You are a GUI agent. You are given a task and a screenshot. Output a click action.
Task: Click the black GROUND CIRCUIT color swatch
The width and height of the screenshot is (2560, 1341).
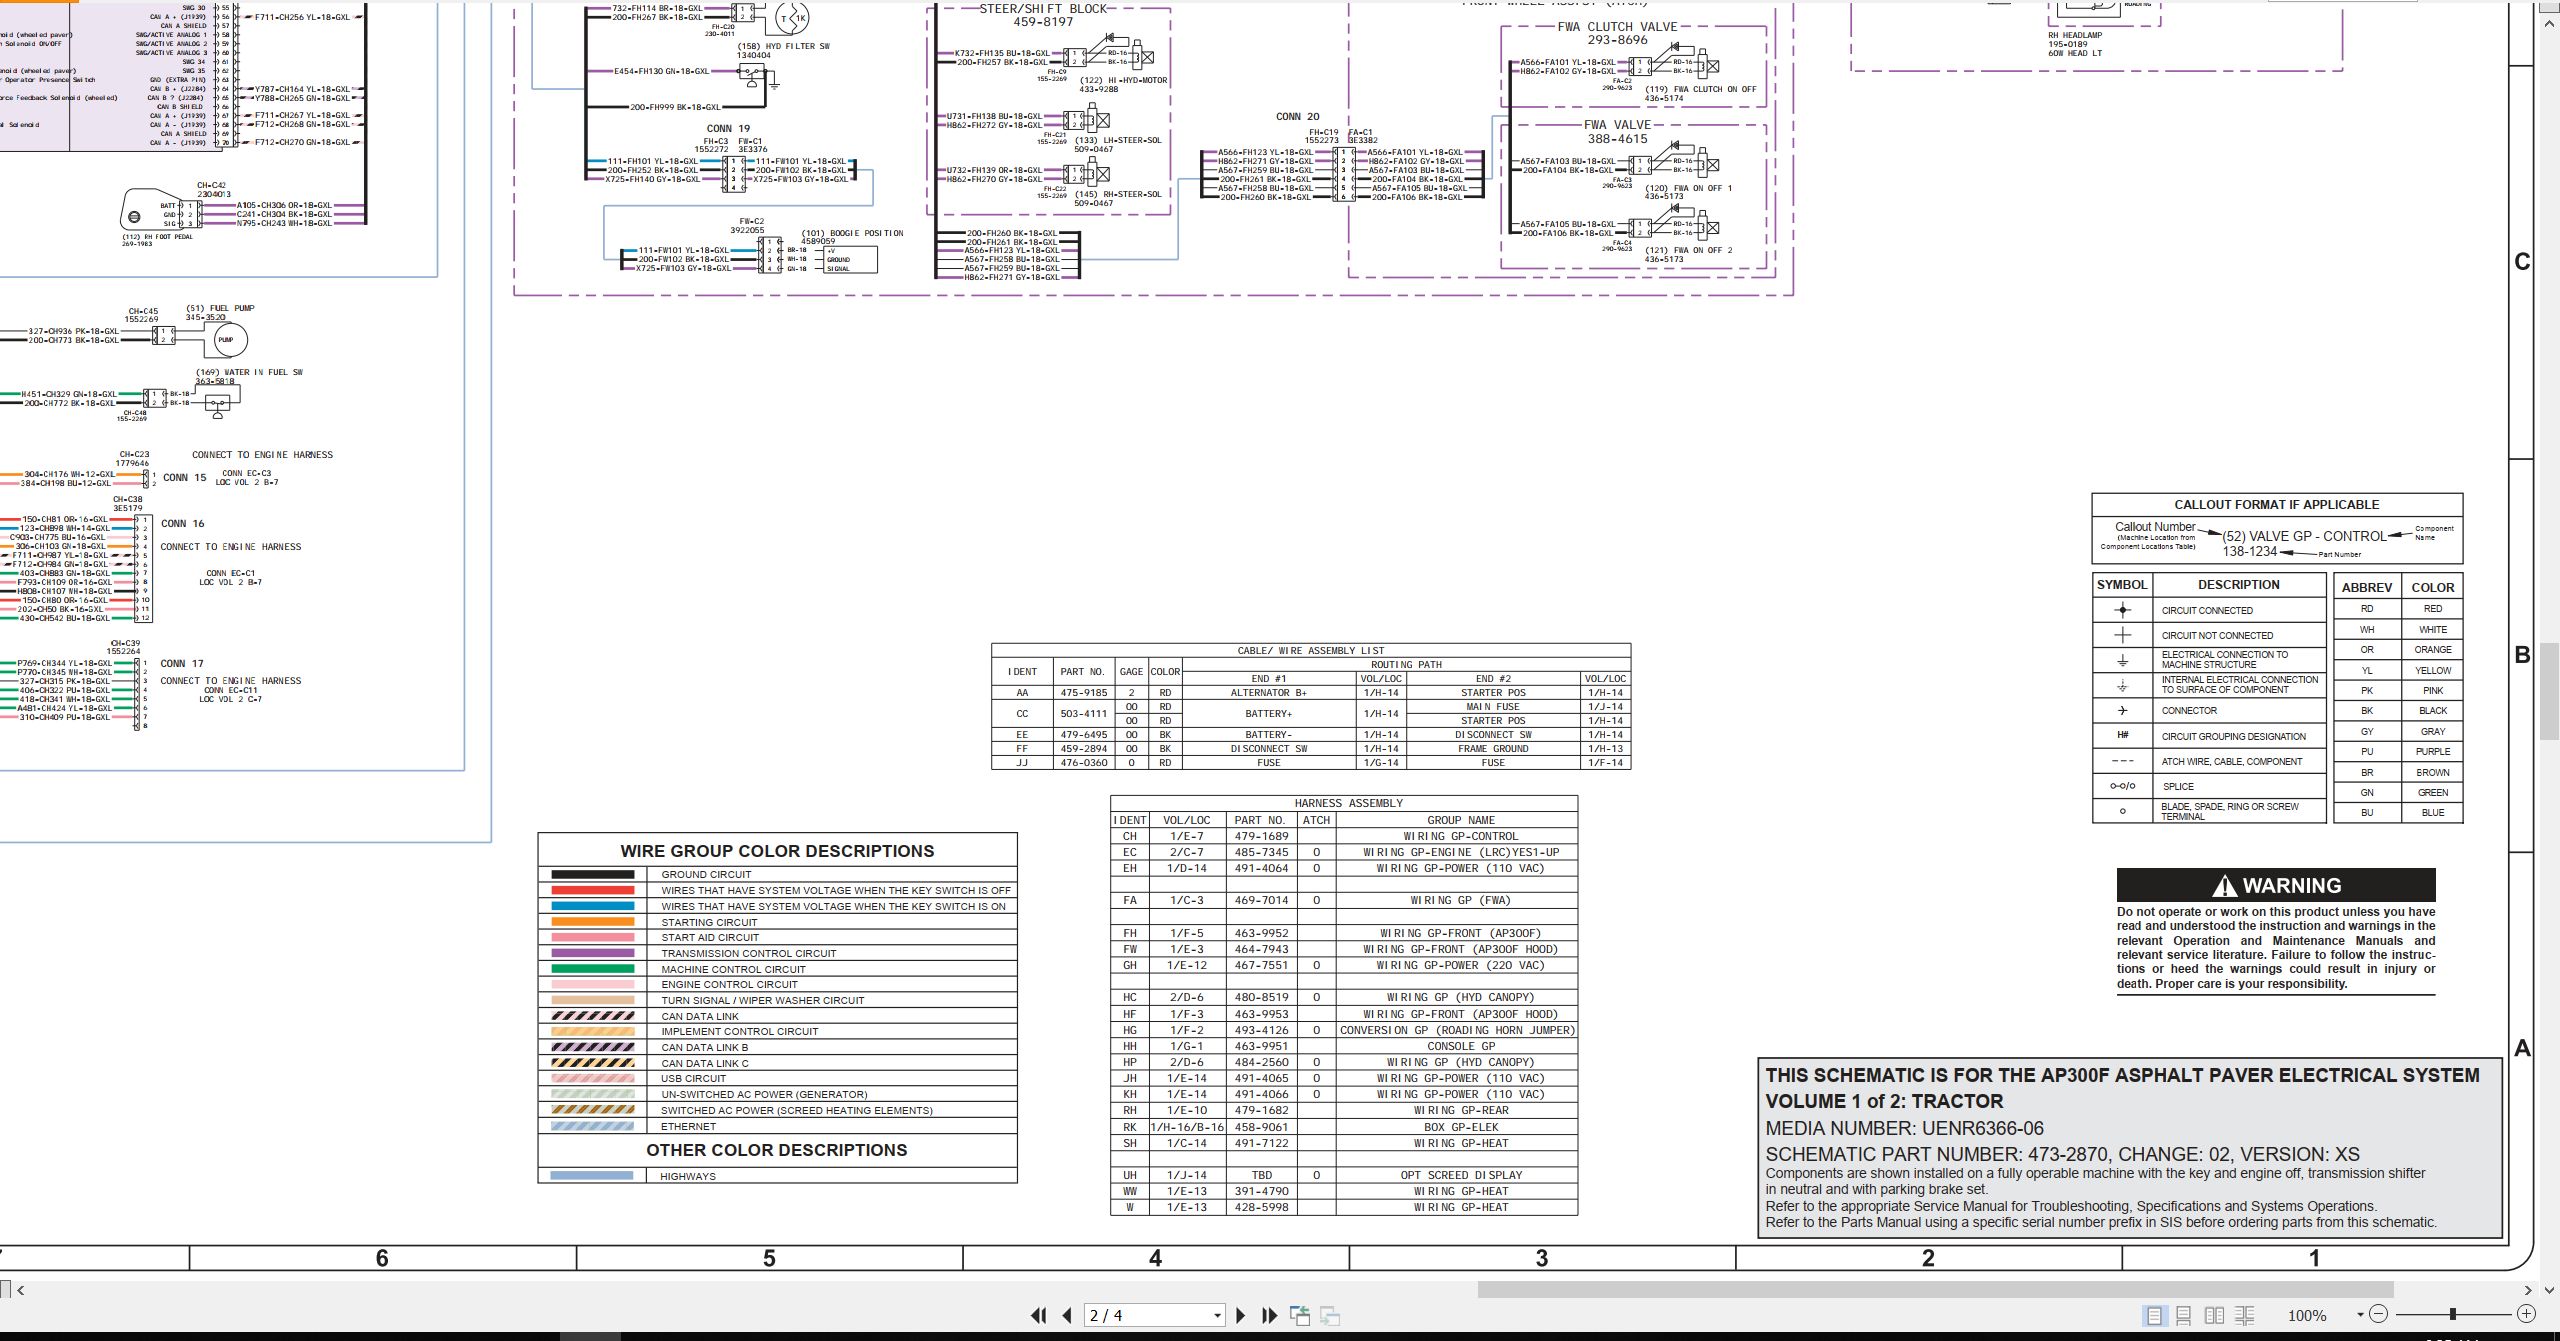pyautogui.click(x=592, y=874)
